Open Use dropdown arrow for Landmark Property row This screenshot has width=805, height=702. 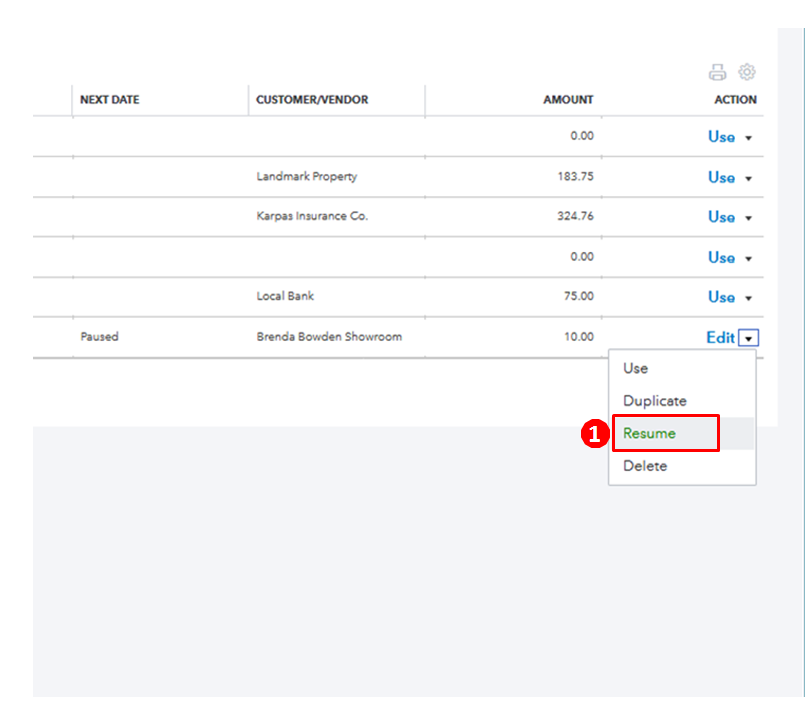[749, 179]
